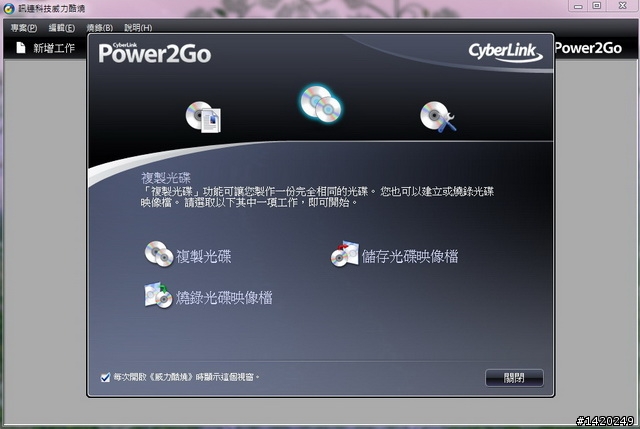Image resolution: width=640 pixels, height=429 pixels.
Task: Open the 專案(P) menu
Action: click(24, 28)
